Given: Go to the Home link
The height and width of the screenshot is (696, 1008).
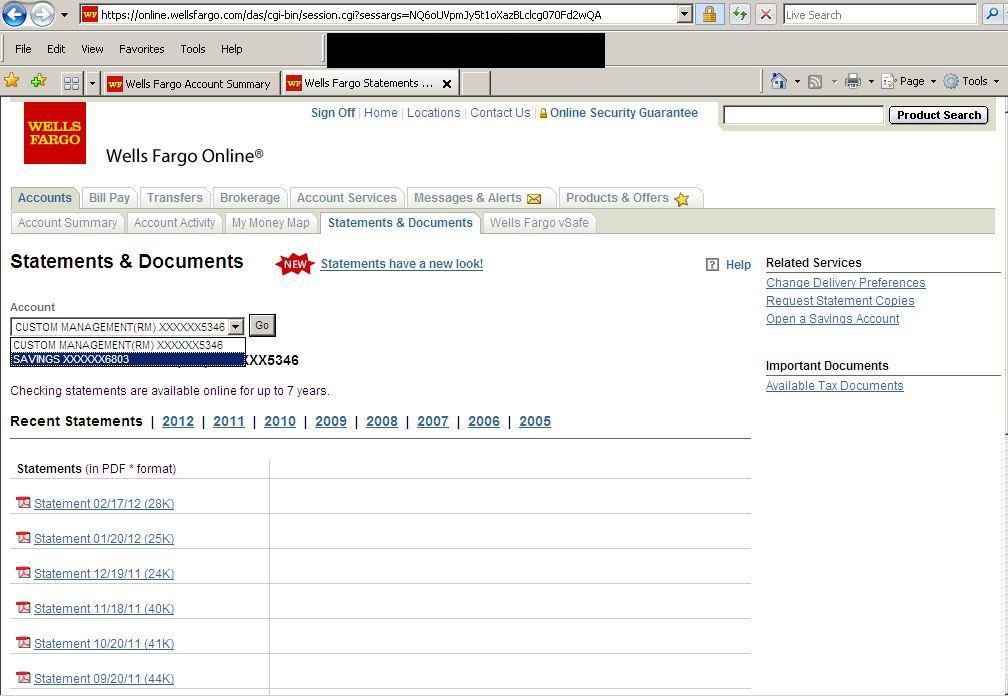Looking at the screenshot, I should tap(381, 112).
